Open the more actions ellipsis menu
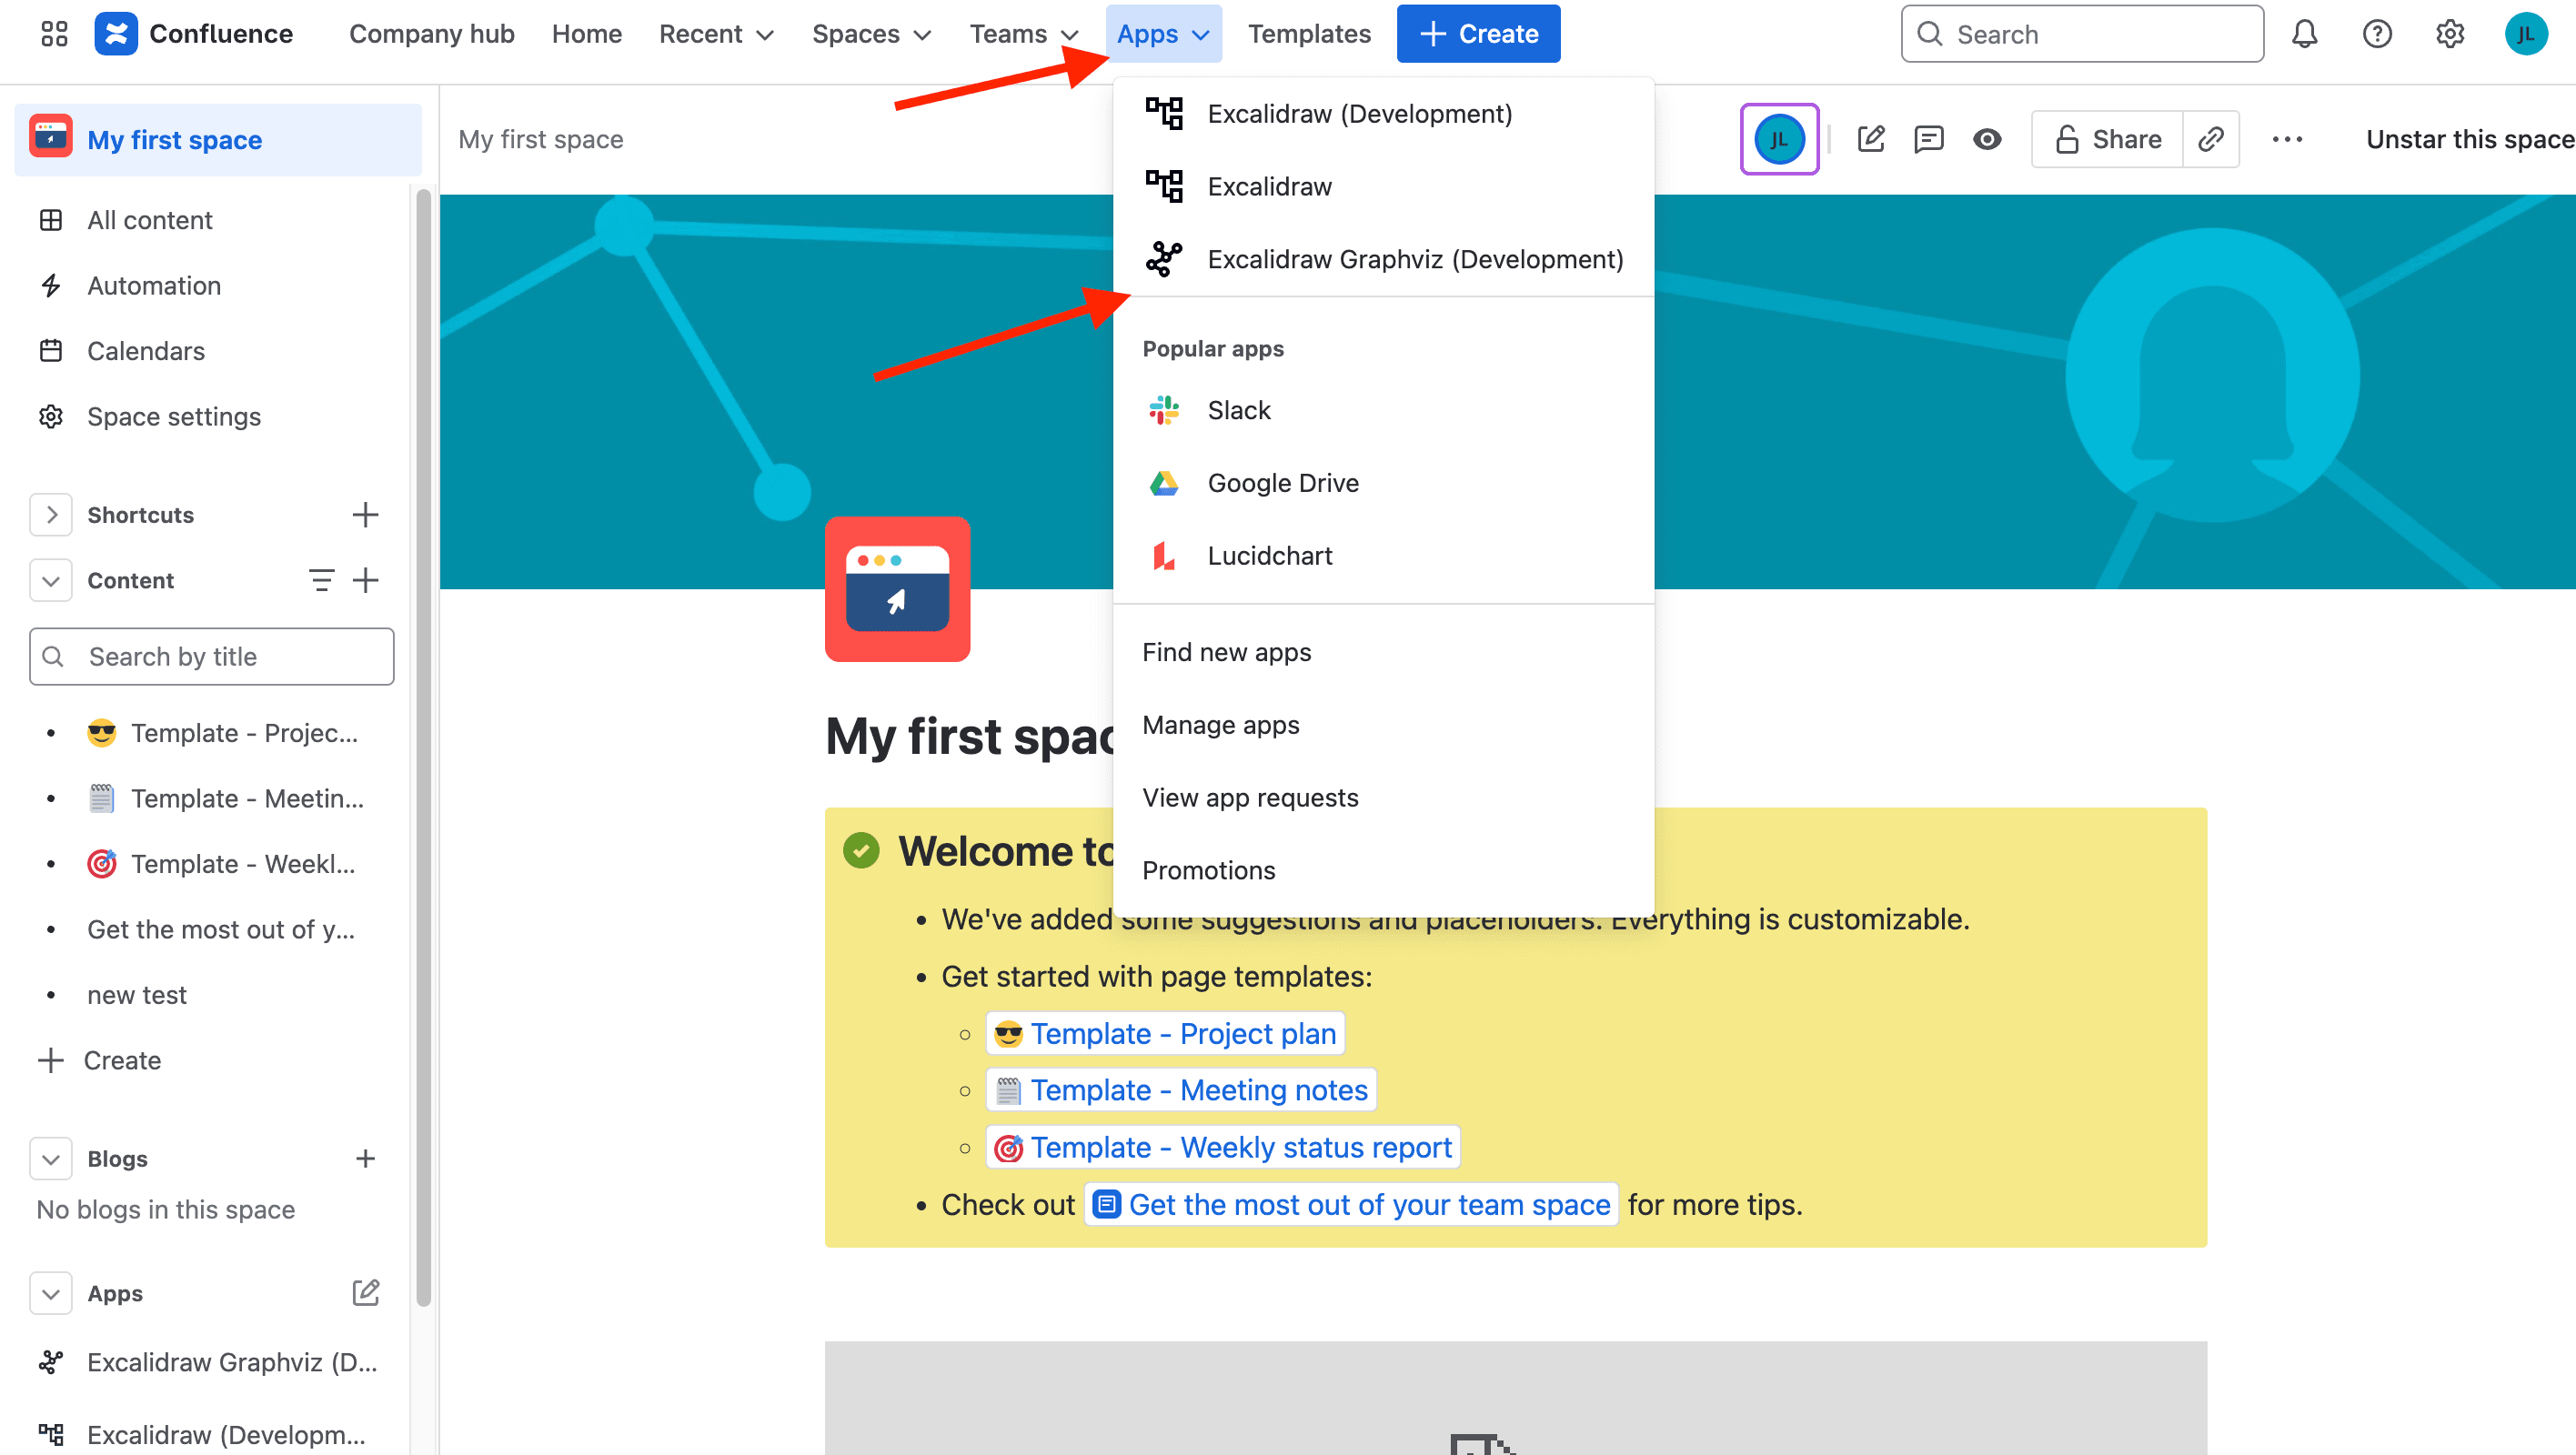Viewport: 2576px width, 1455px height. coord(2287,139)
